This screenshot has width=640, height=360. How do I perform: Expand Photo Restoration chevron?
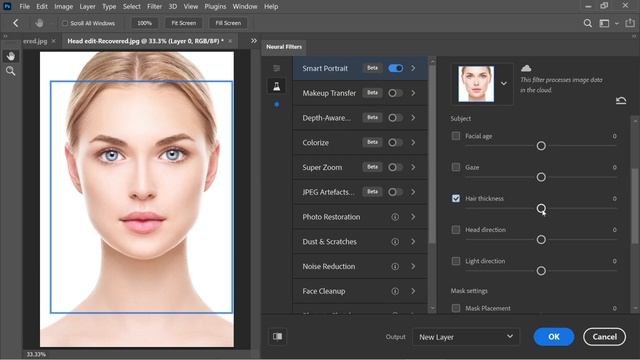pyautogui.click(x=413, y=217)
